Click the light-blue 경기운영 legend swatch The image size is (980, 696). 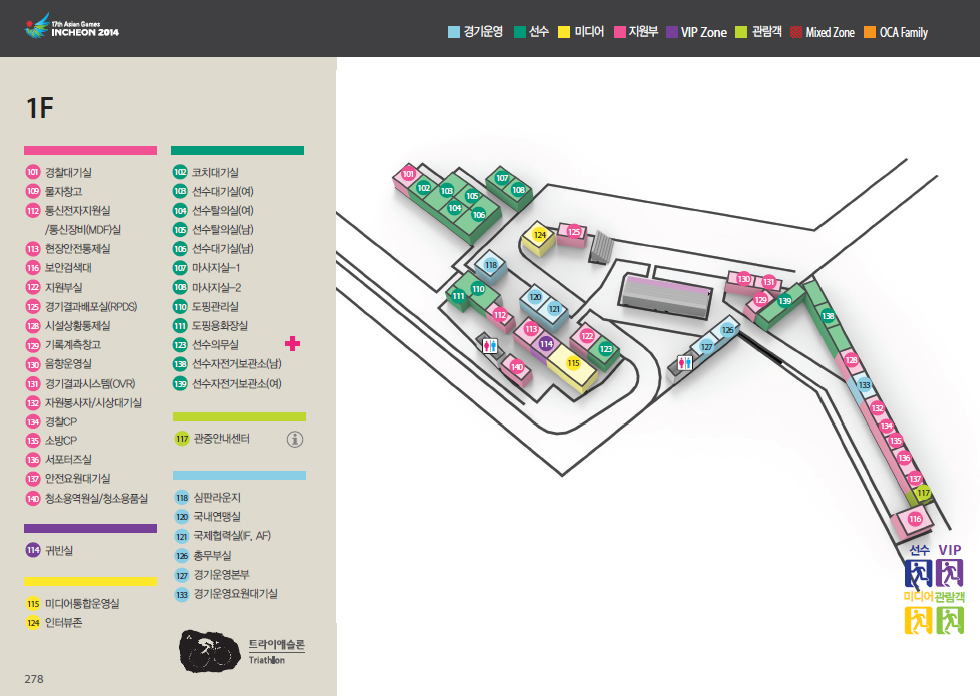click(454, 32)
